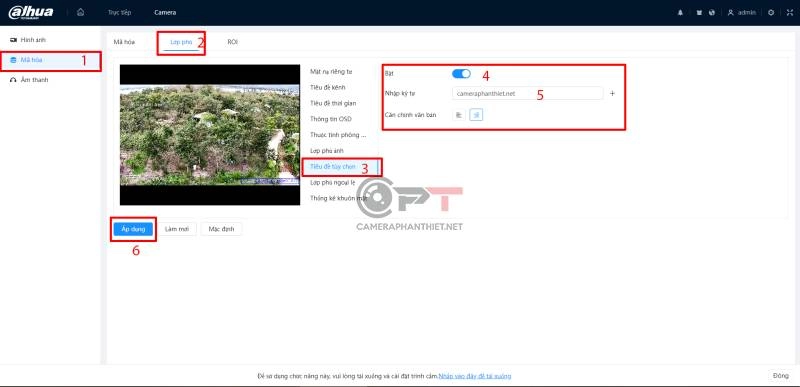800x387 pixels.
Task: Click the Mặc định default button
Action: (221, 229)
